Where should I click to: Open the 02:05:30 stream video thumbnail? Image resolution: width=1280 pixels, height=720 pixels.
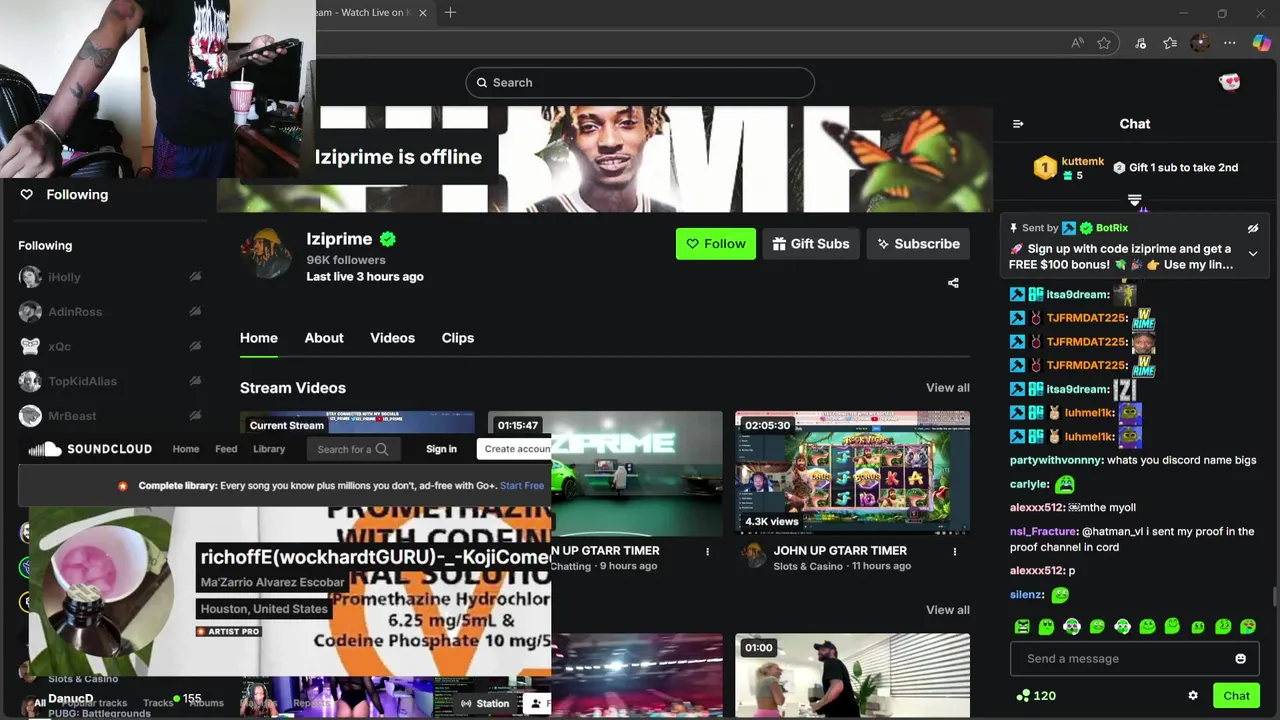pyautogui.click(x=852, y=473)
